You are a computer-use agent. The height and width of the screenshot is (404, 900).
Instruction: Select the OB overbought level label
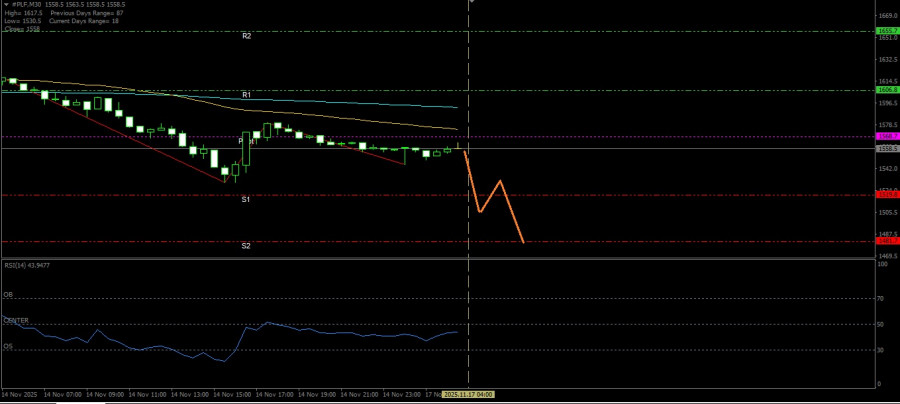tap(8, 295)
